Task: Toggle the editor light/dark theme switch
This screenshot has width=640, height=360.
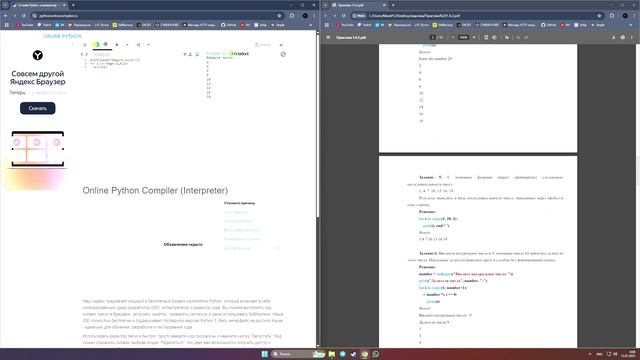Action: 96,44
